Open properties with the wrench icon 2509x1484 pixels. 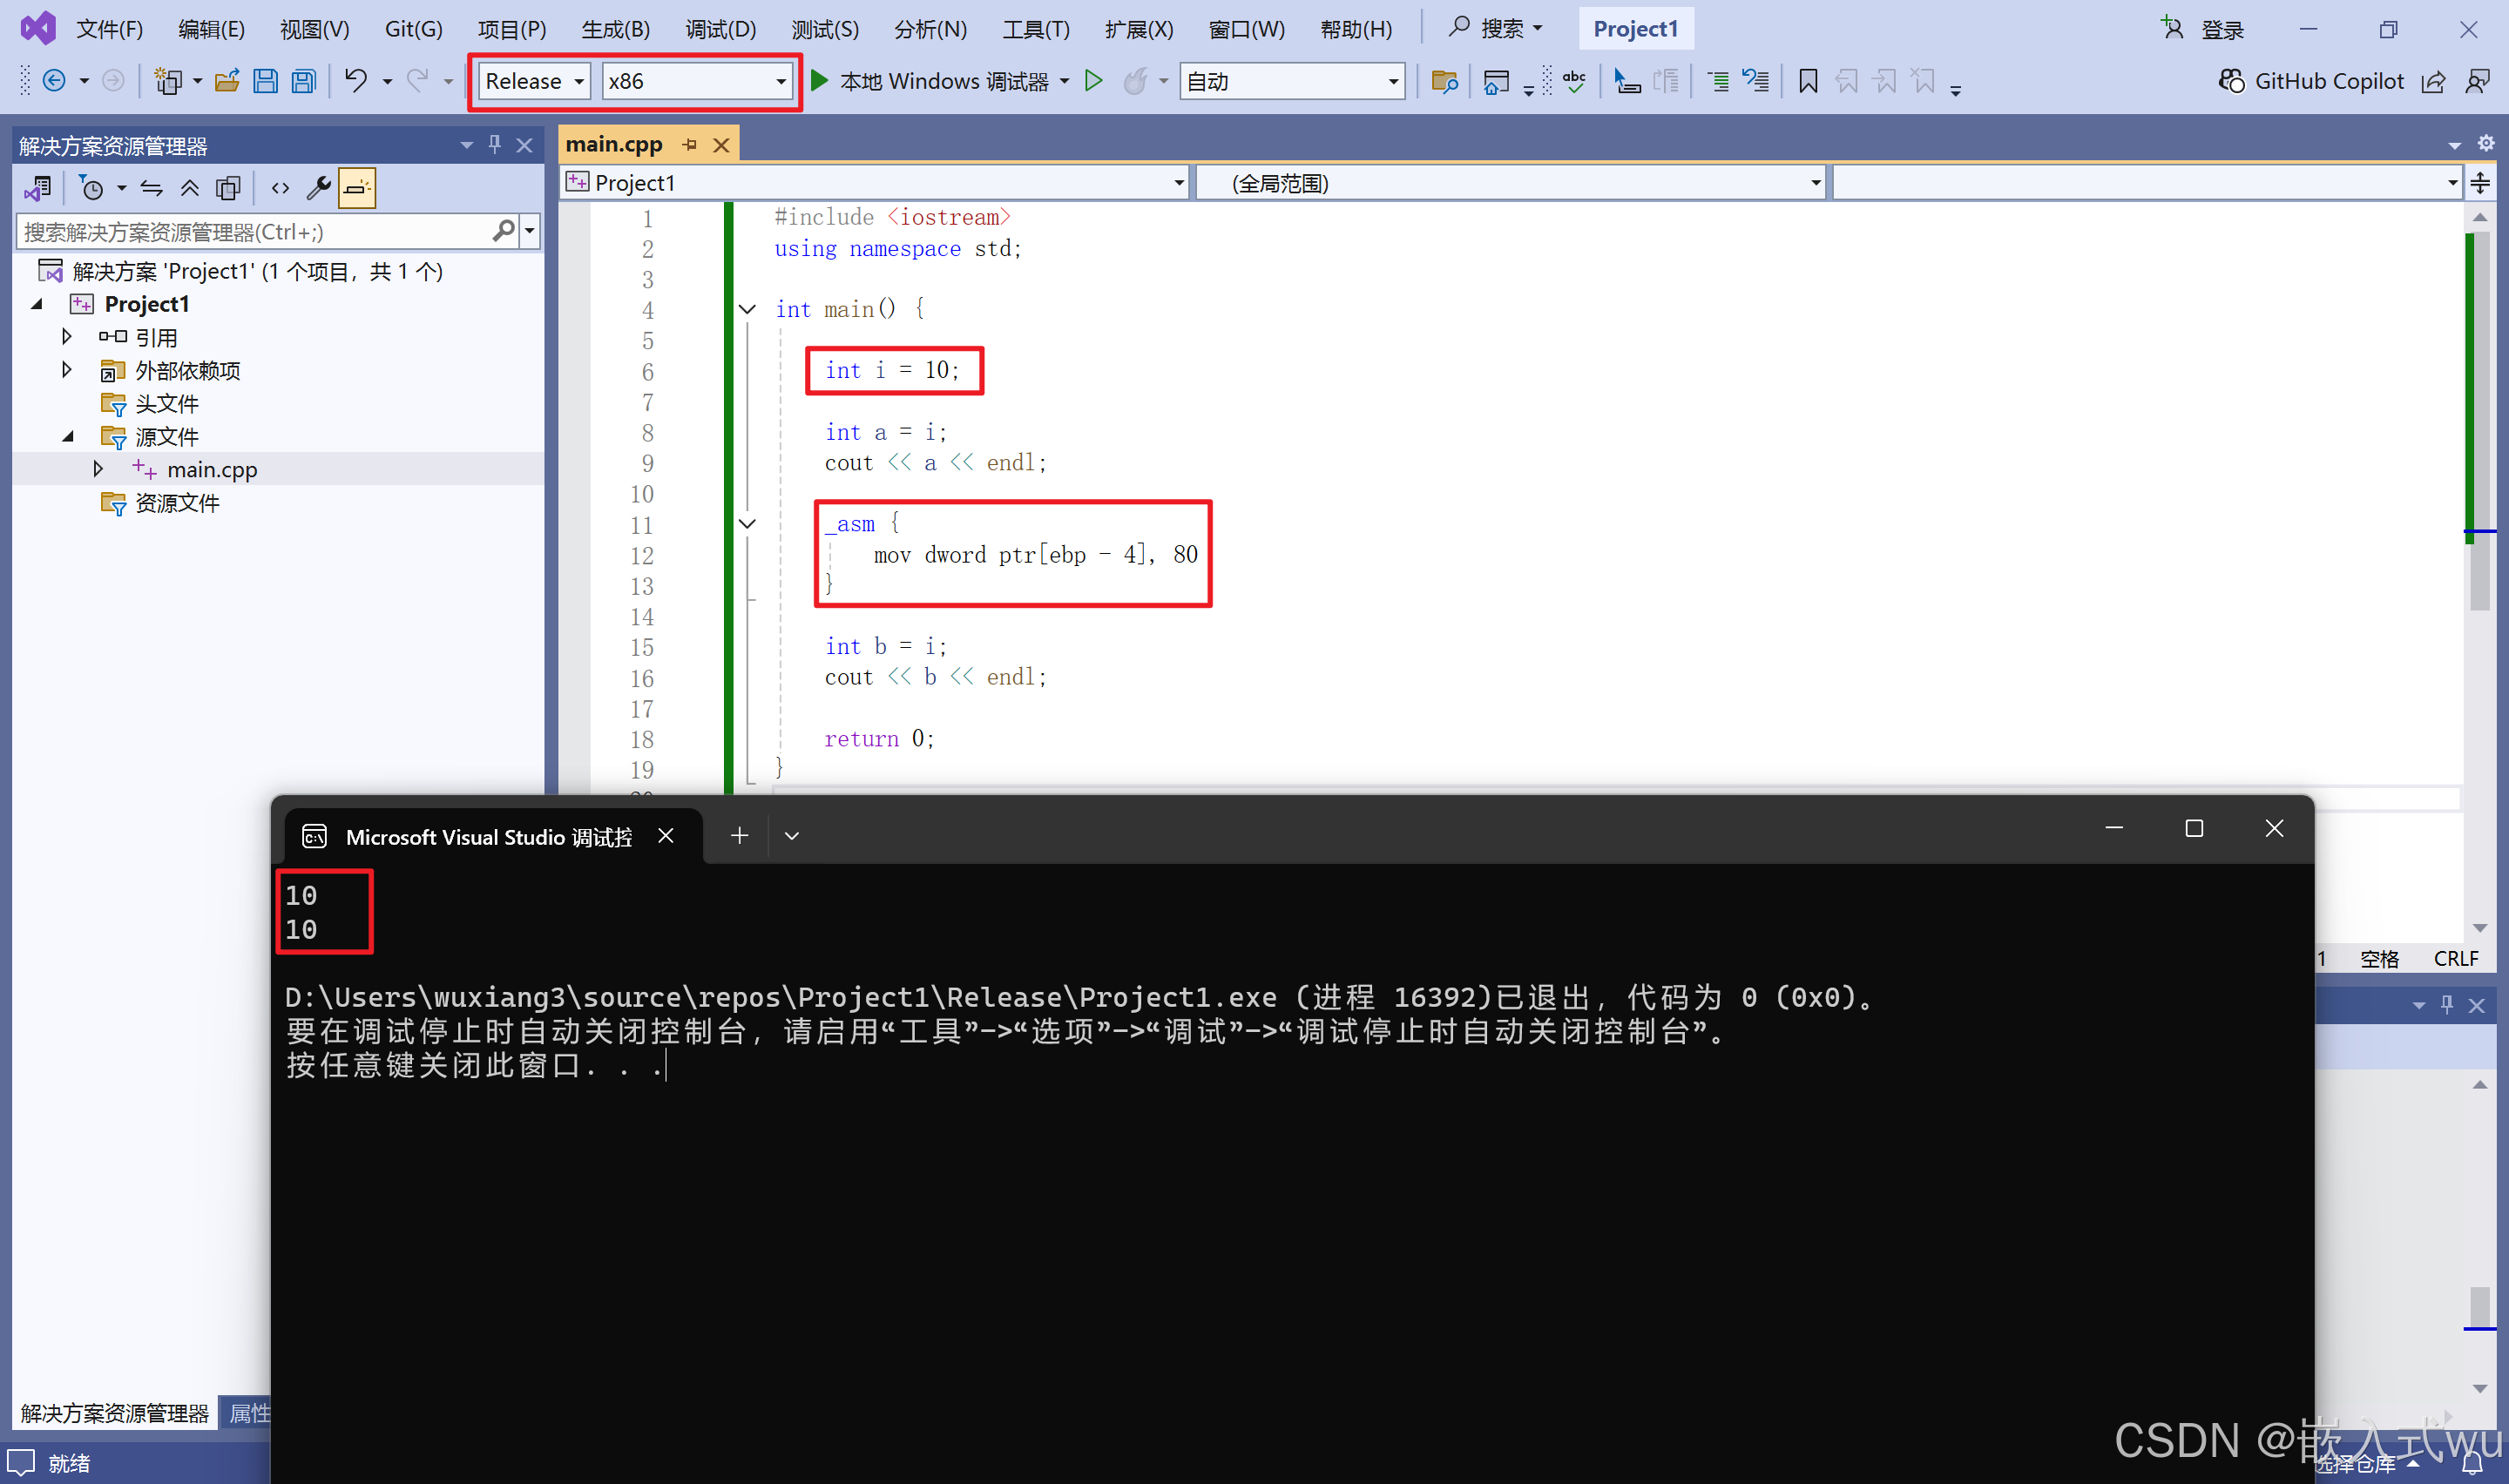tap(318, 188)
